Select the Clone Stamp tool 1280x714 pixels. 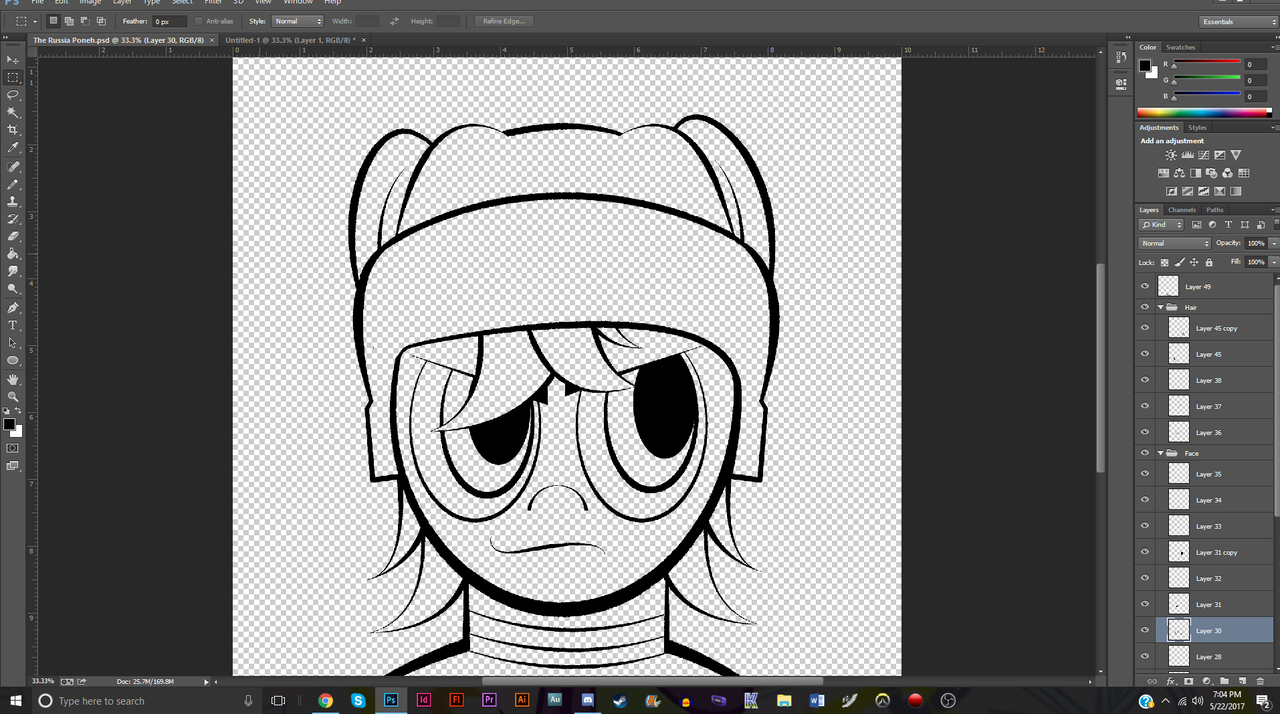coord(13,201)
